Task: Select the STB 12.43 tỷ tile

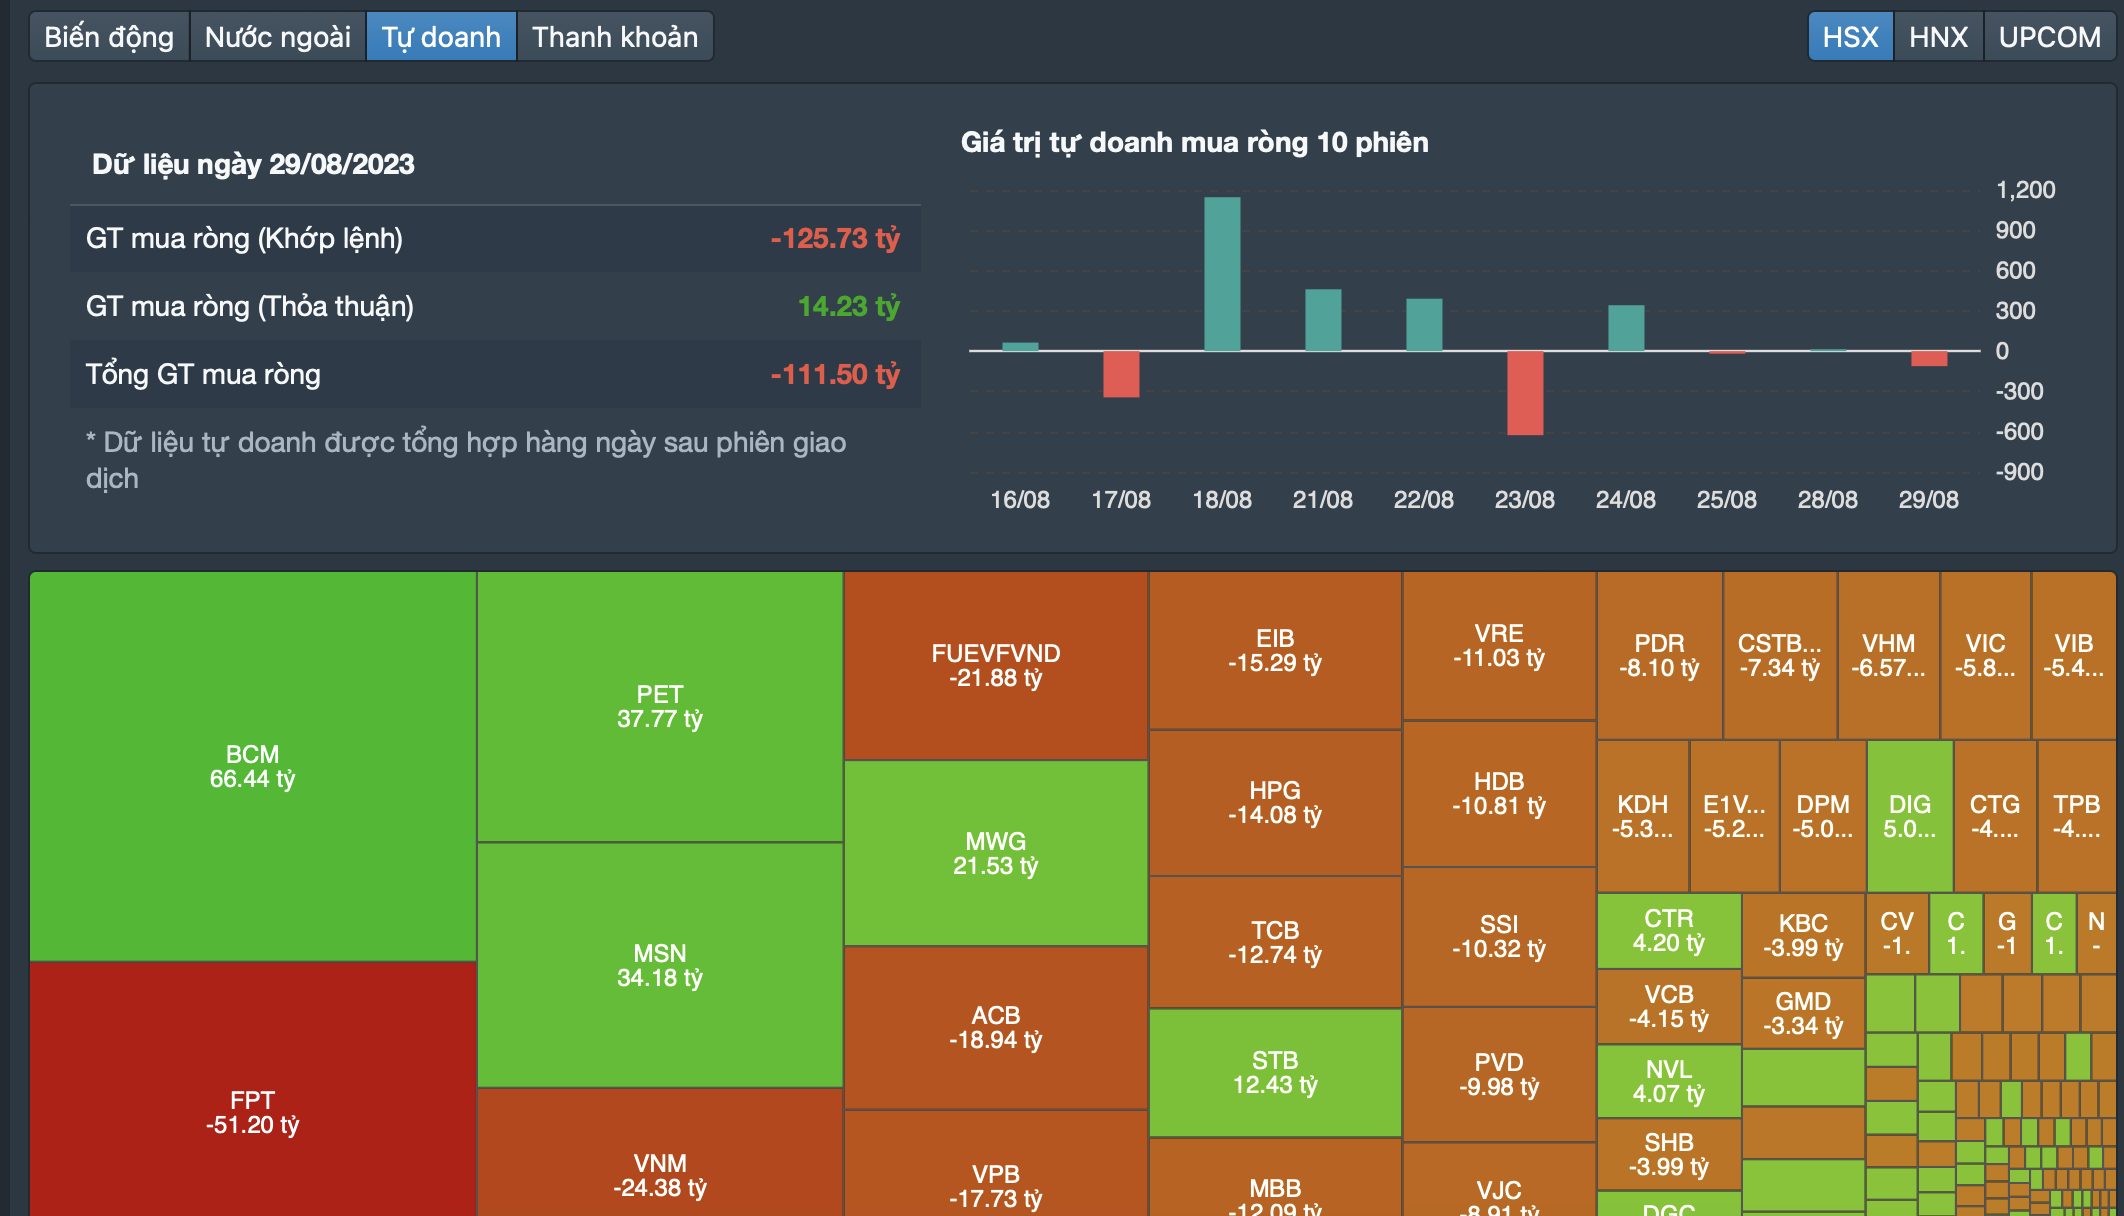Action: (1275, 1072)
